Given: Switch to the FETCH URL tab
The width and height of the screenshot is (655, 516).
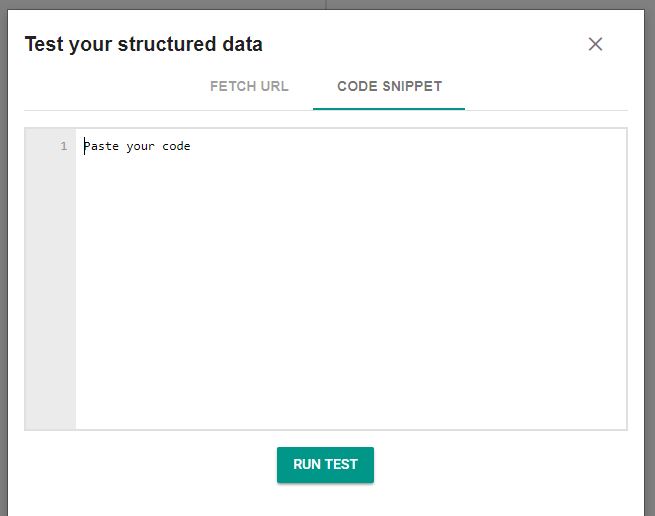Looking at the screenshot, I should 249,86.
